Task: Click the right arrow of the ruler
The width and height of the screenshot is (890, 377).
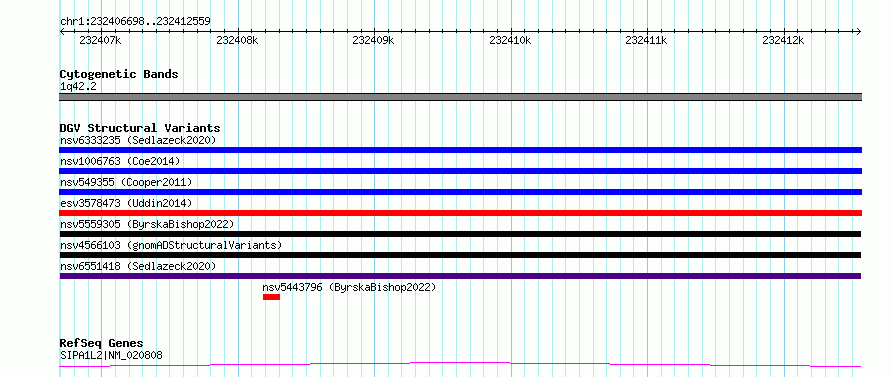Action: 859,31
